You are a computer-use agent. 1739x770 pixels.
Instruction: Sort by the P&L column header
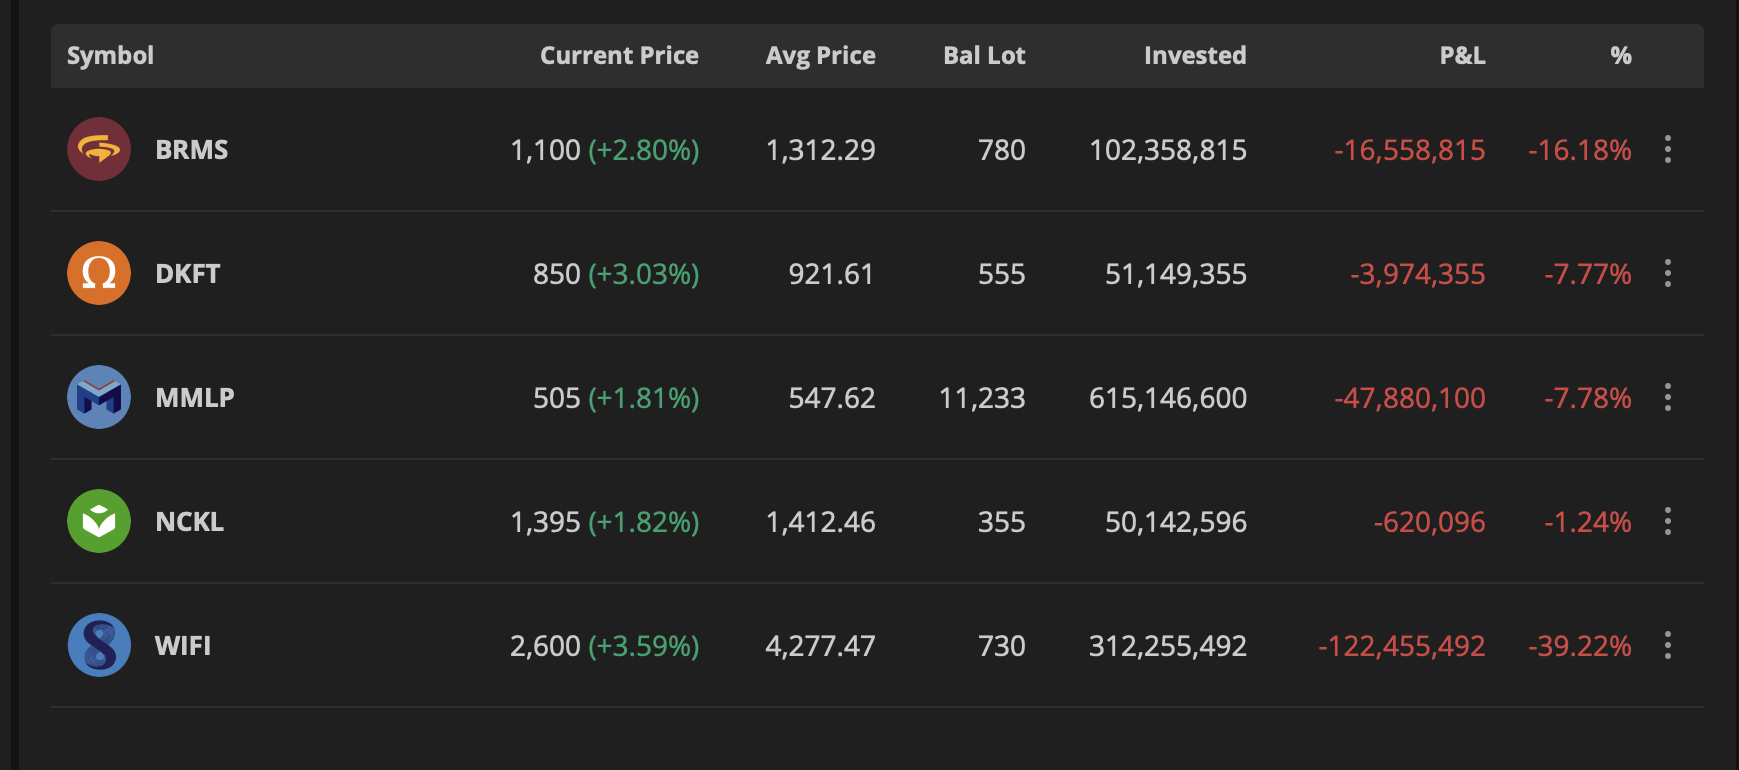(x=1462, y=56)
